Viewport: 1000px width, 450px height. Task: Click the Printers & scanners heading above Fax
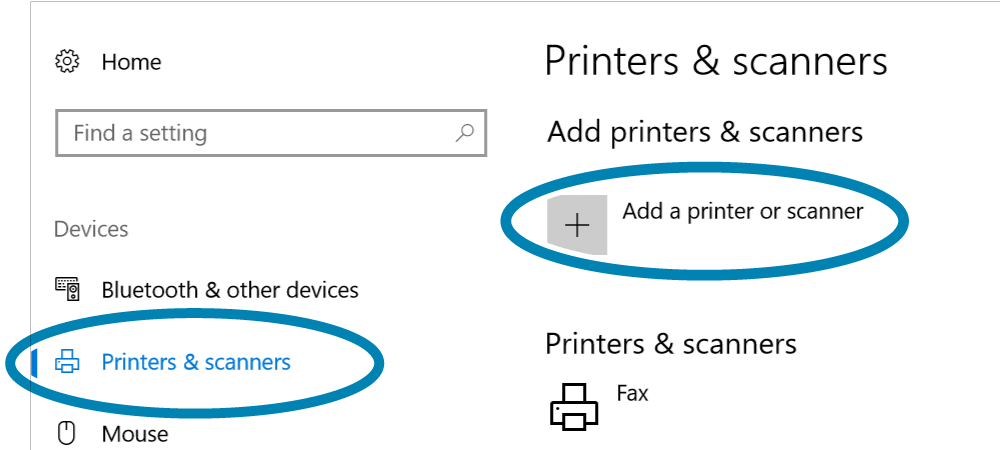(670, 344)
